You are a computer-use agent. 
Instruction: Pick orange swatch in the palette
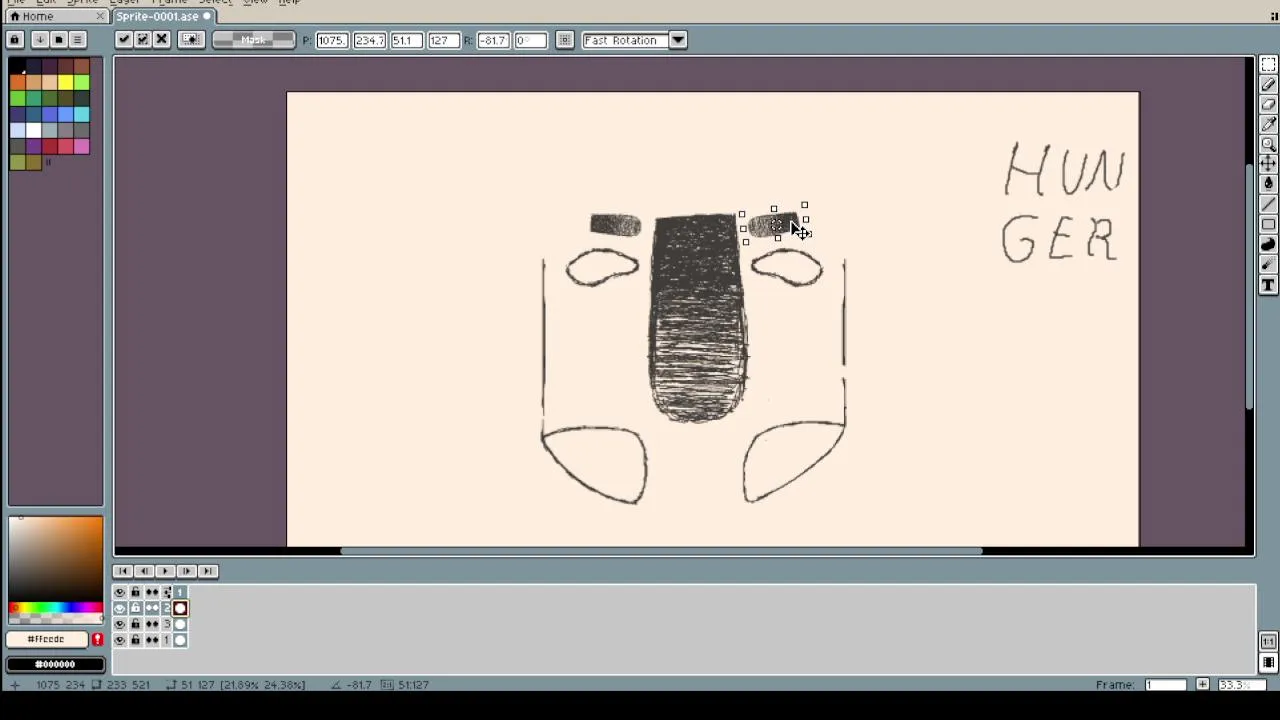coord(18,82)
